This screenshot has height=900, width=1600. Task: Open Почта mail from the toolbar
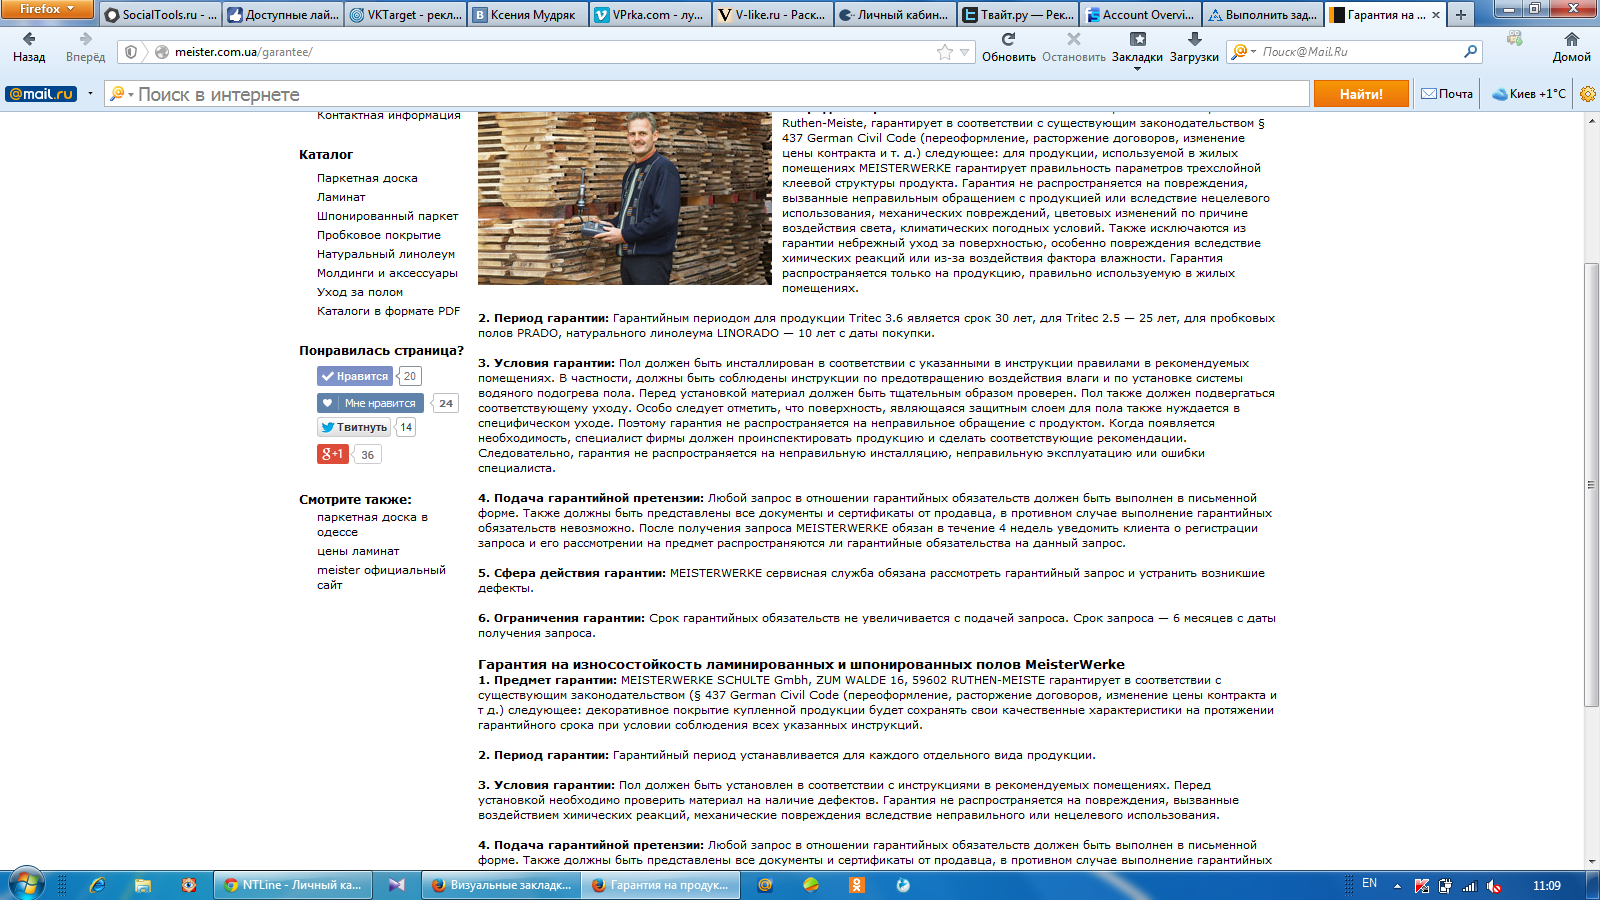tap(1447, 94)
